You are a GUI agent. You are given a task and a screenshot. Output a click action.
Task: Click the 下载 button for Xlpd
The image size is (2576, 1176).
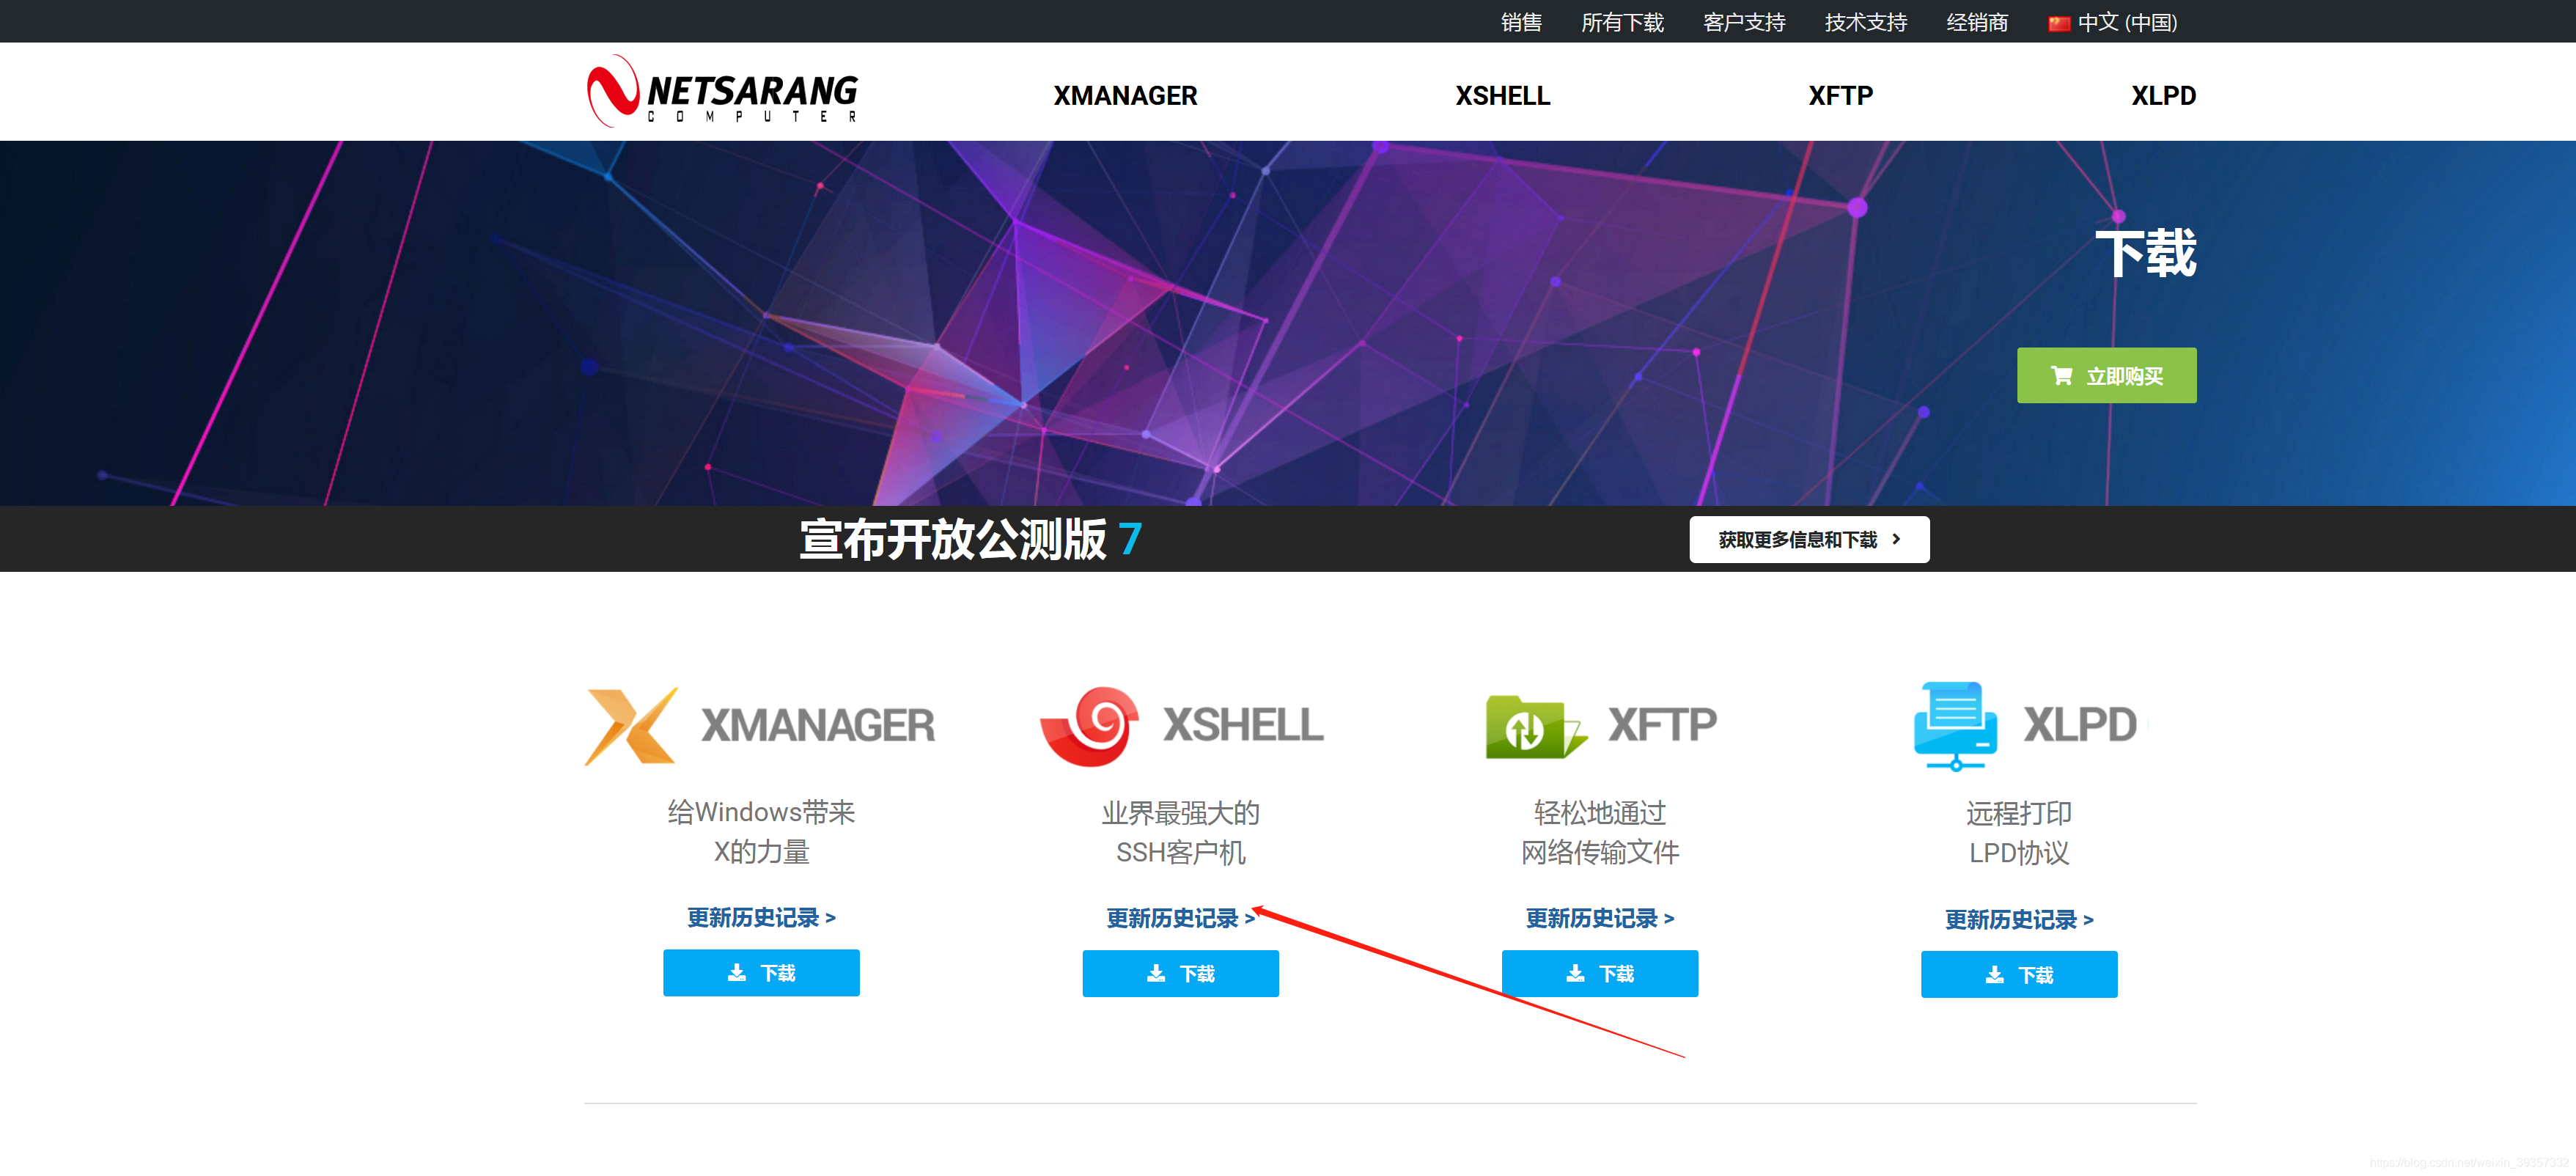2019,974
